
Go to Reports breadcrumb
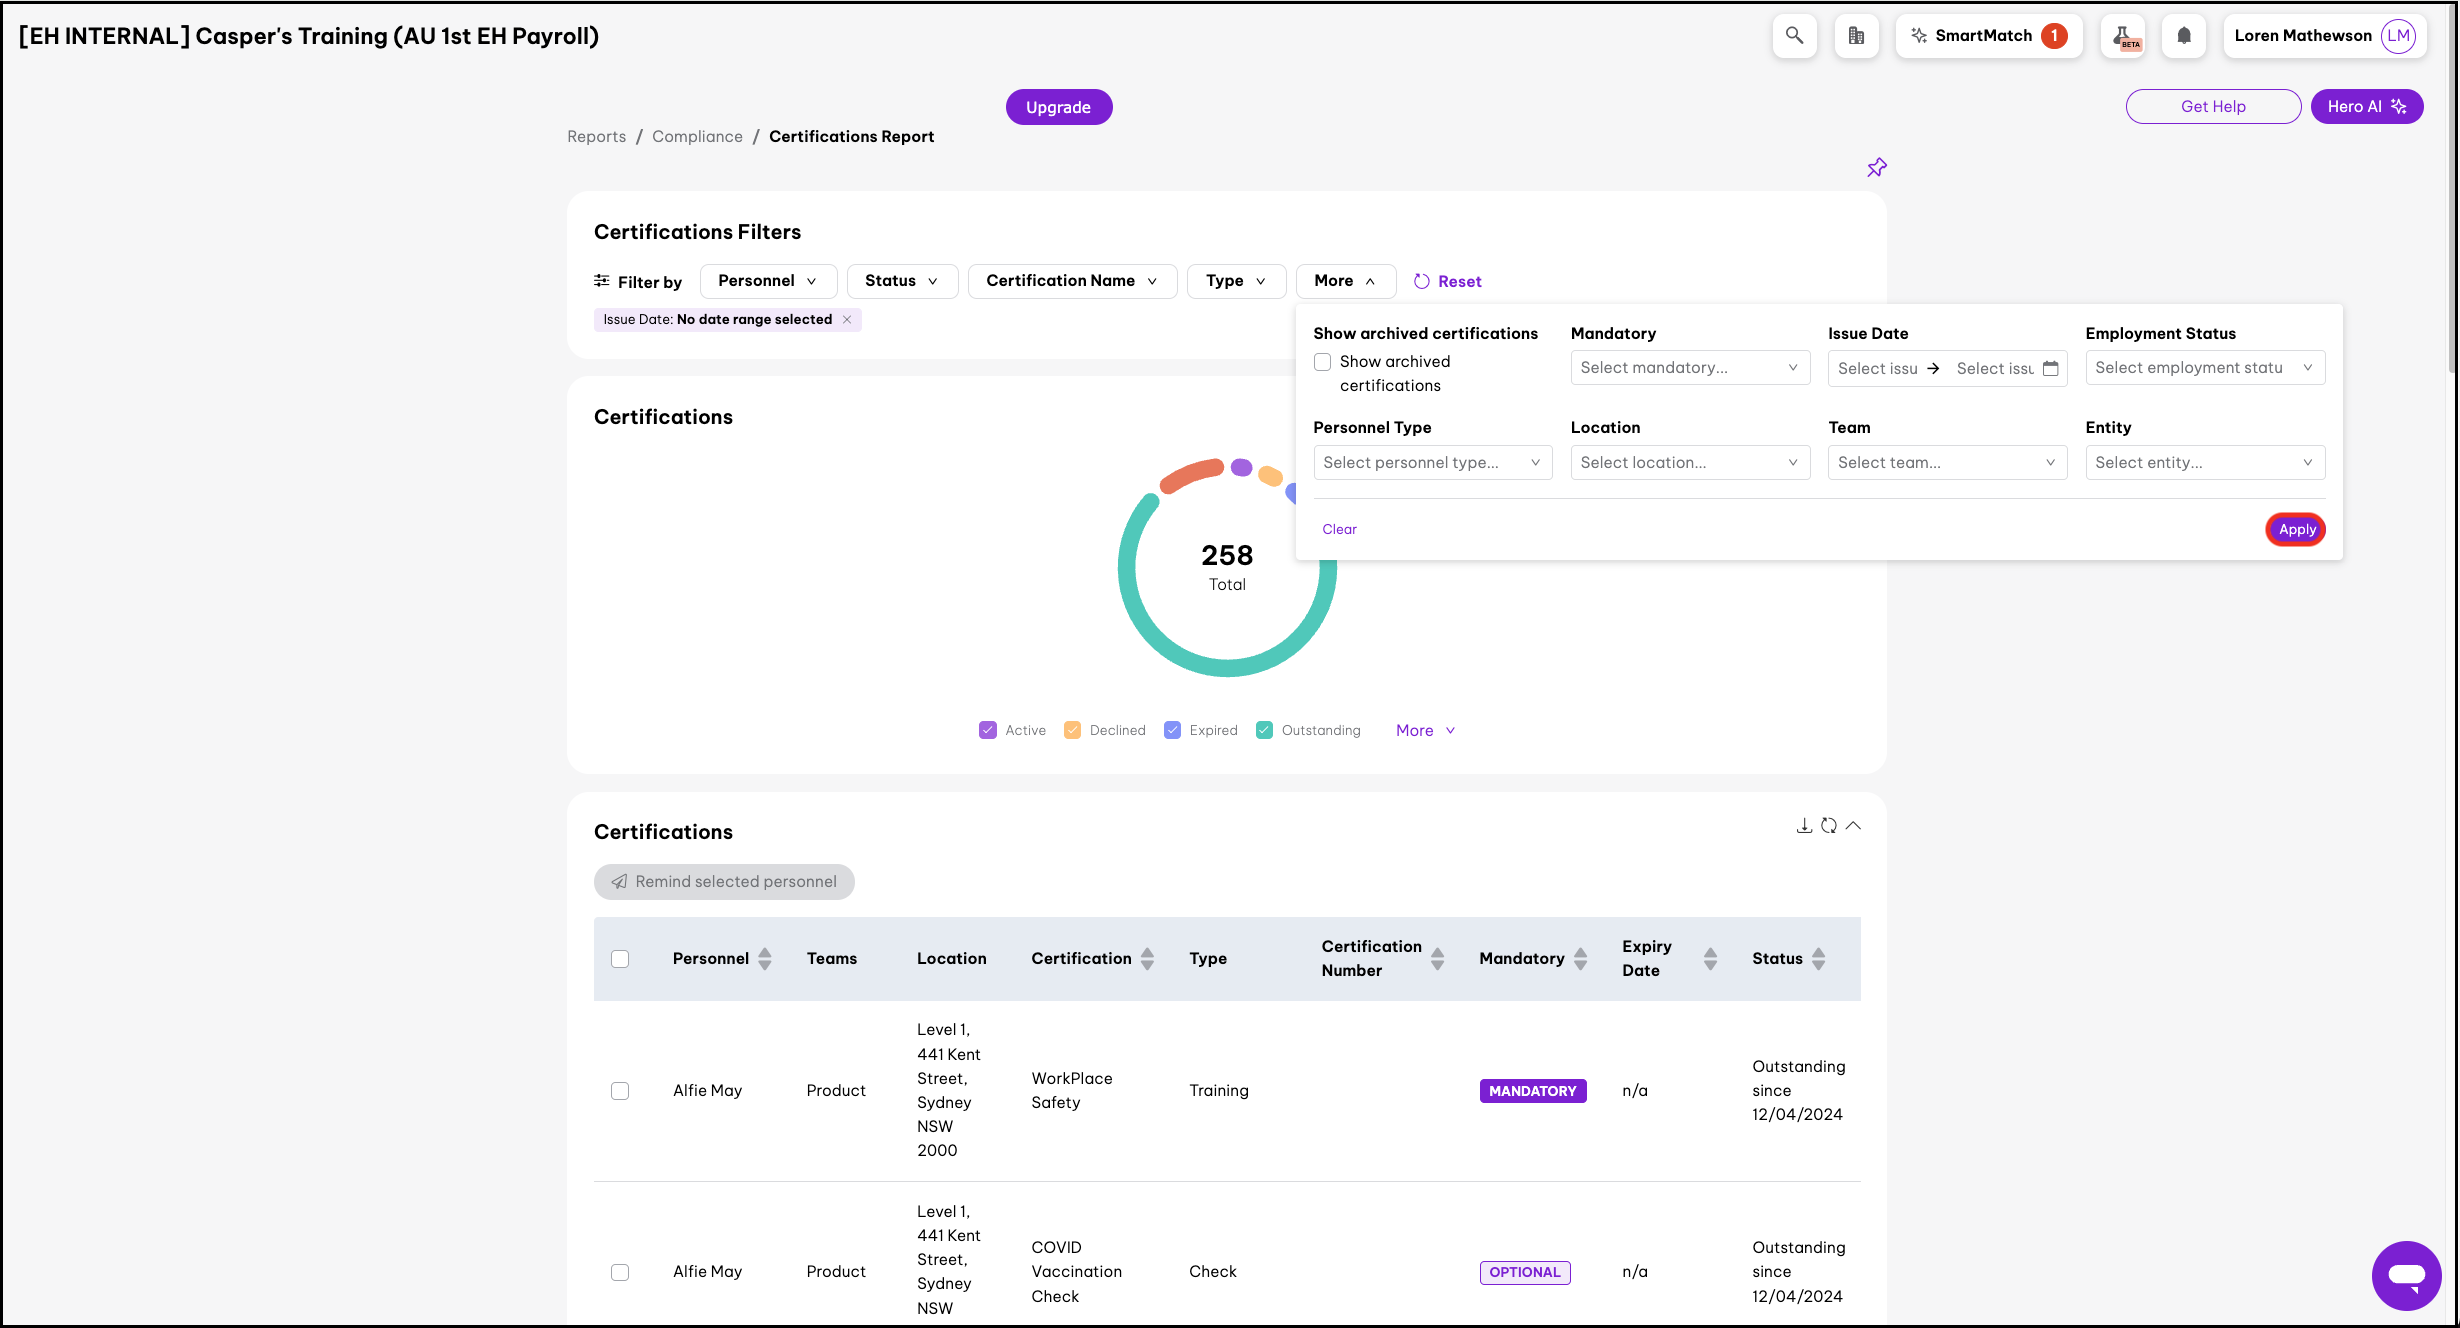click(x=596, y=137)
